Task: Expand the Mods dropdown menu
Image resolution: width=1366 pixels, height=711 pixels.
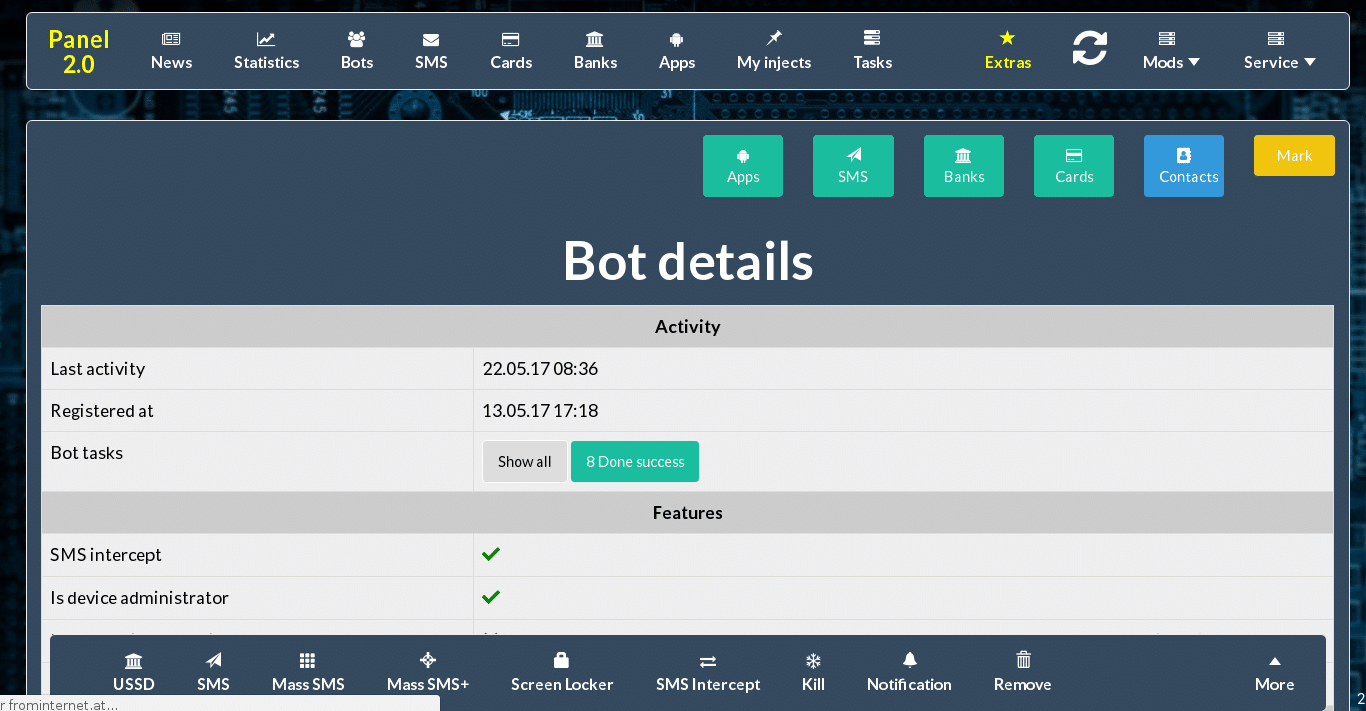Action: 1170,51
